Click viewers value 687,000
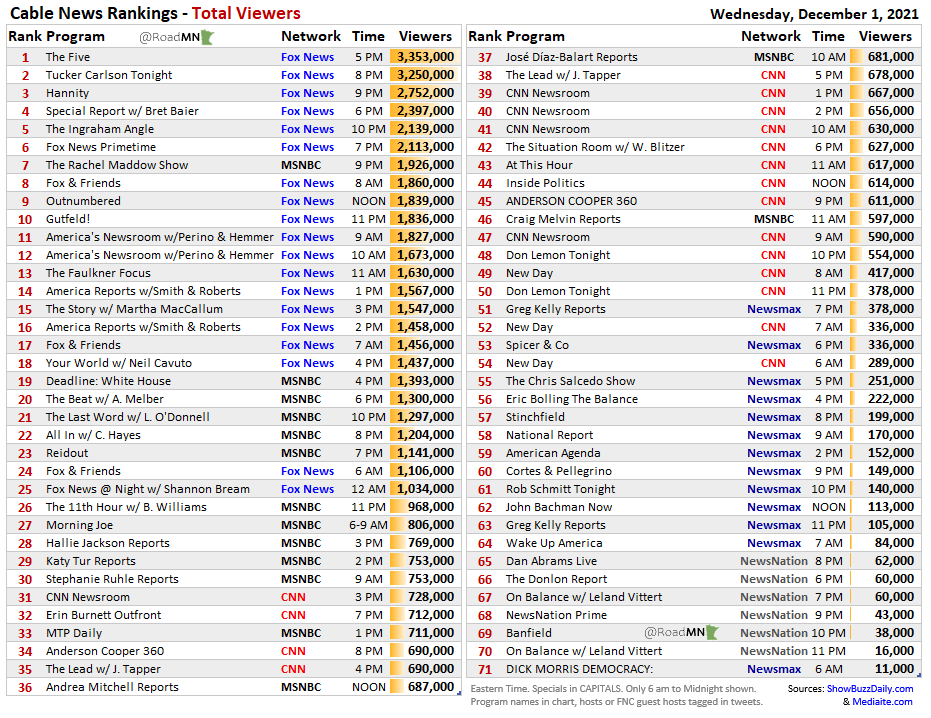 [x=431, y=687]
